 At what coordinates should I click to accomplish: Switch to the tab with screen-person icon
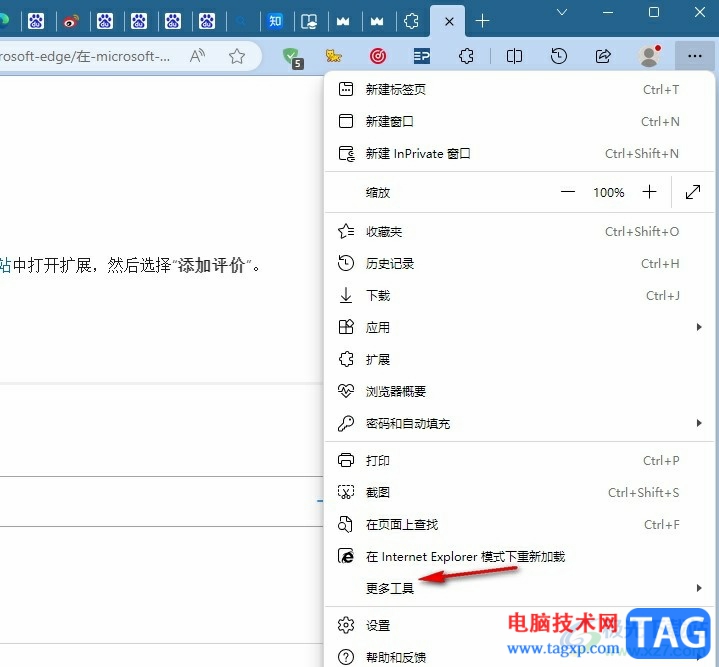[309, 21]
